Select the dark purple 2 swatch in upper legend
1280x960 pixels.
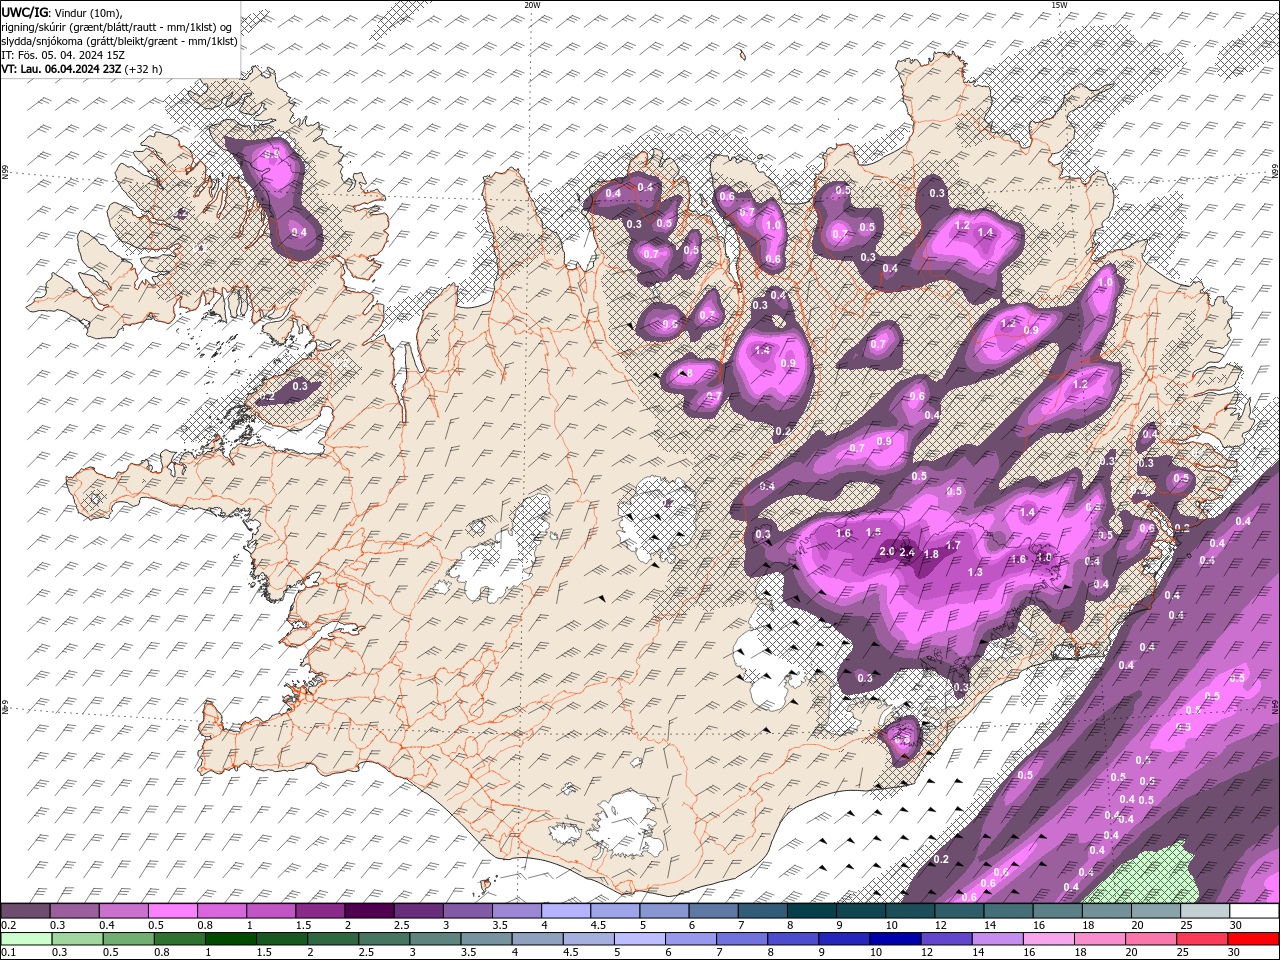(369, 911)
